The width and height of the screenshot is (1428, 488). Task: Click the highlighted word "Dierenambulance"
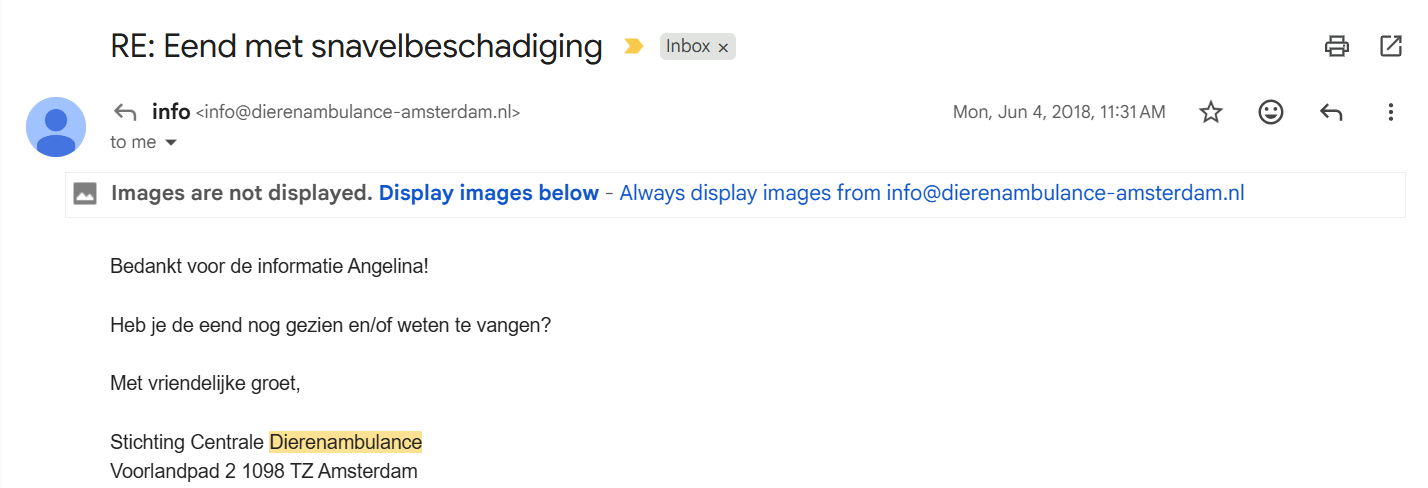pos(346,442)
